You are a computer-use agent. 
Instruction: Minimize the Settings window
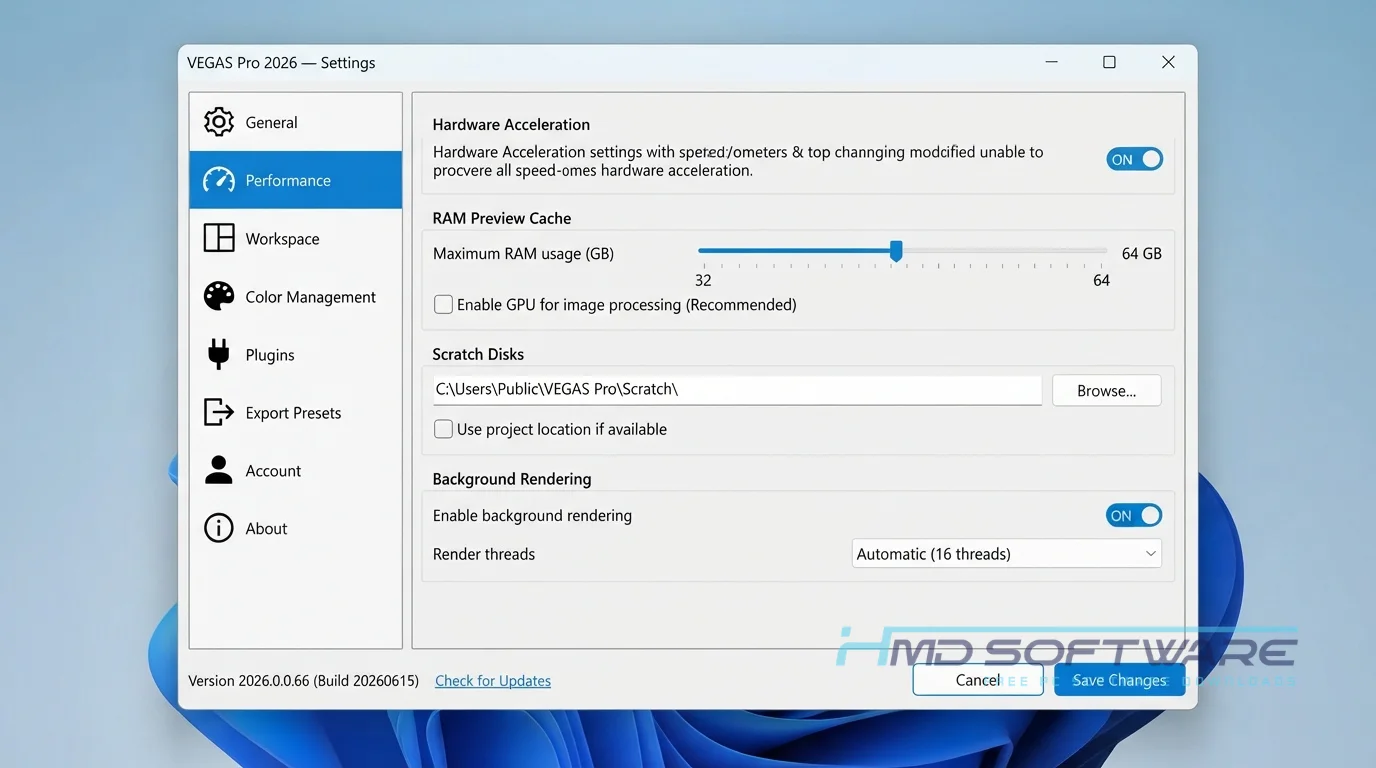pos(1051,62)
